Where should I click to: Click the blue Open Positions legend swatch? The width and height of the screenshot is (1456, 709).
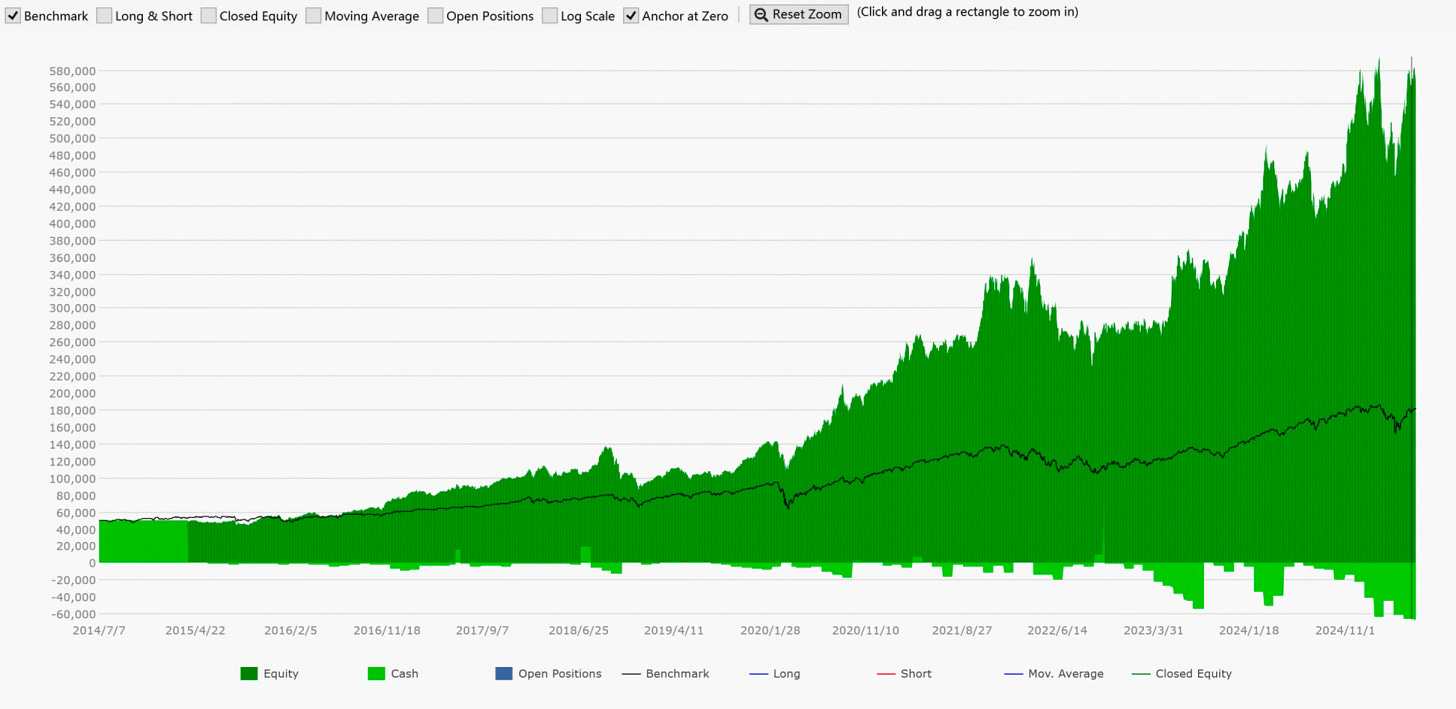click(x=504, y=674)
